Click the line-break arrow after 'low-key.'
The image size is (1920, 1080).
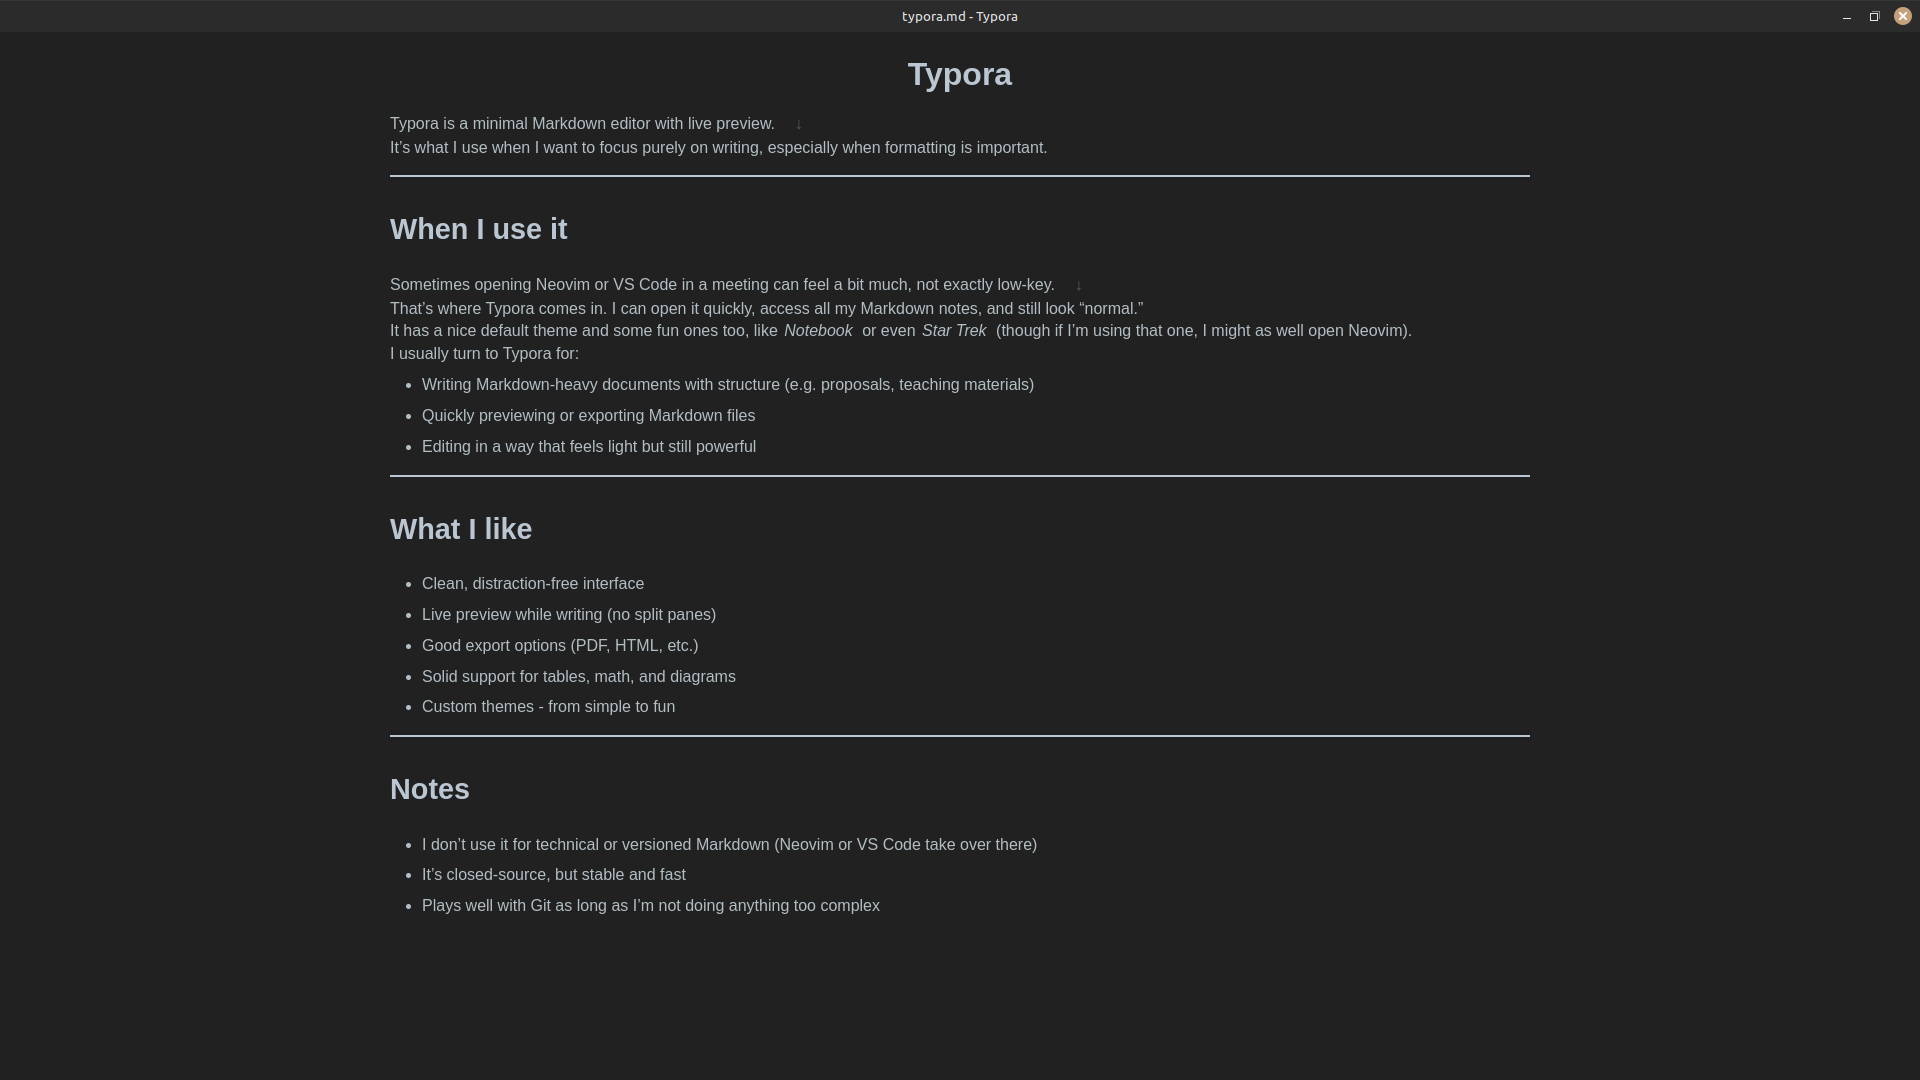1078,285
